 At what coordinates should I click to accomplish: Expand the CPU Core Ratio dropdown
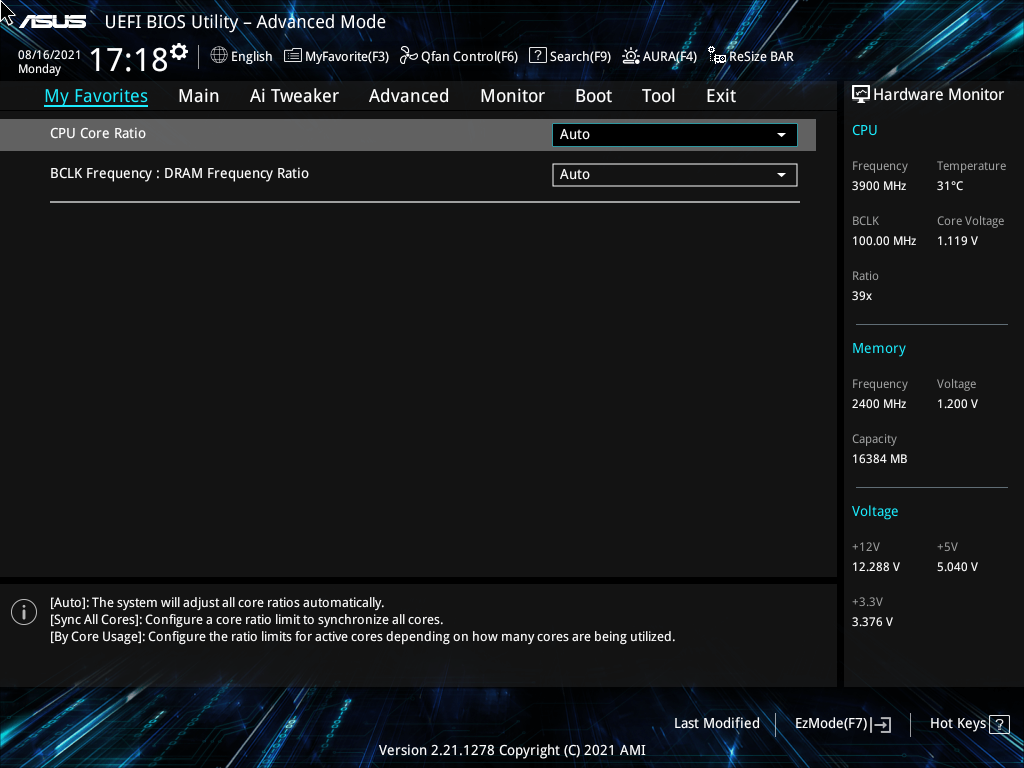(x=675, y=135)
